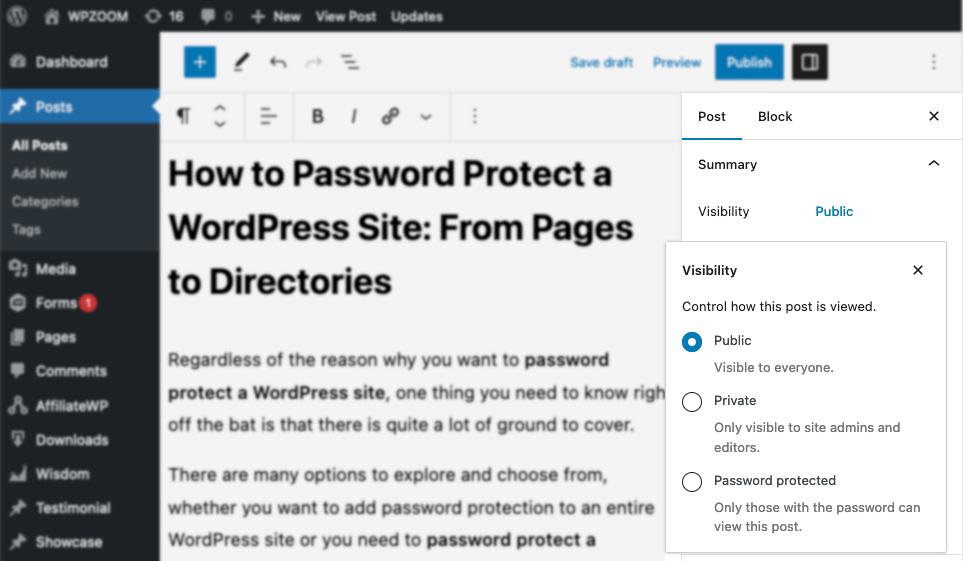
Task: Select the Private radio option
Action: click(x=692, y=402)
